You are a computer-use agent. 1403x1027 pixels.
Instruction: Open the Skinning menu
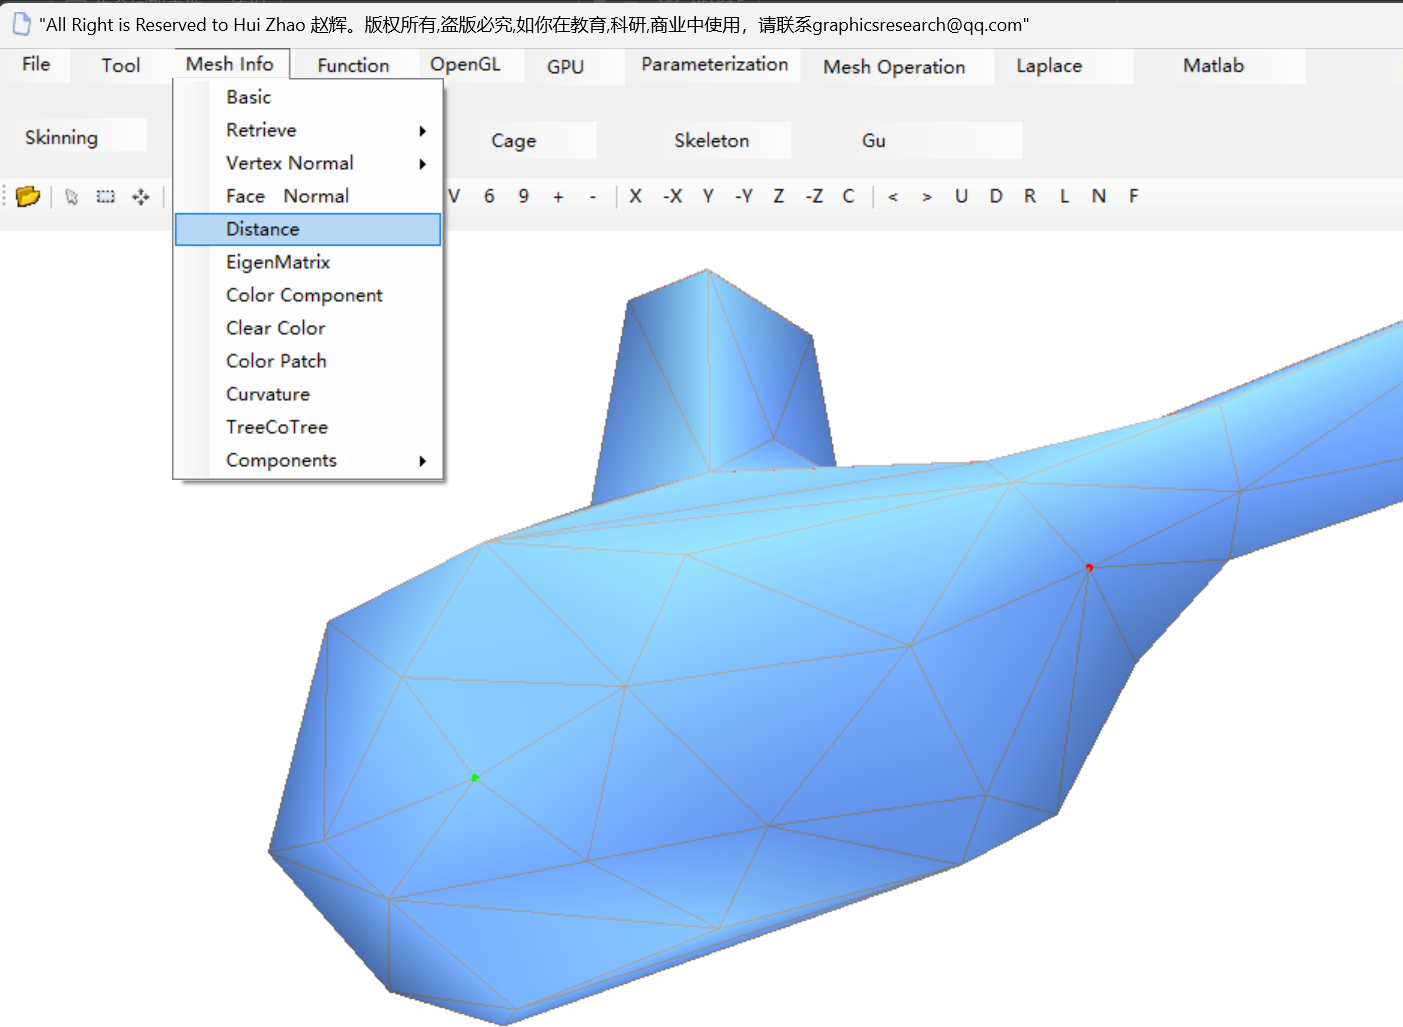(61, 137)
